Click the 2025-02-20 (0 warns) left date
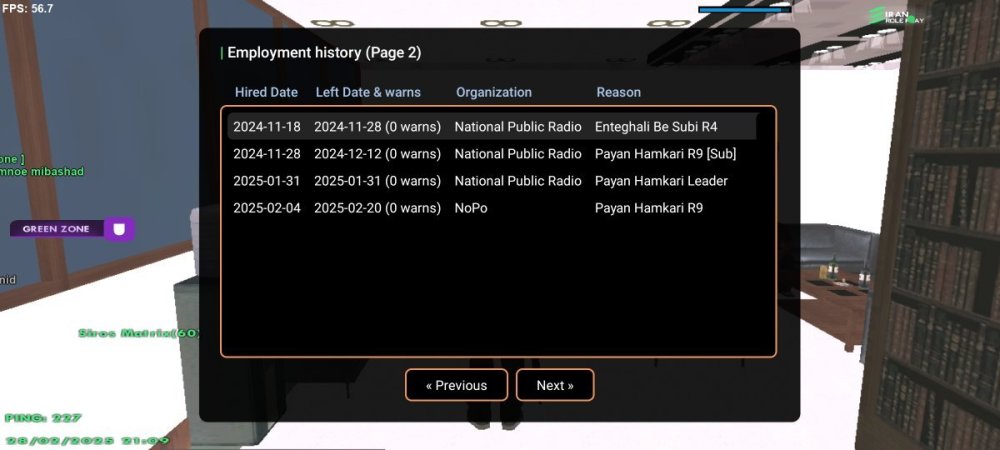 [377, 208]
